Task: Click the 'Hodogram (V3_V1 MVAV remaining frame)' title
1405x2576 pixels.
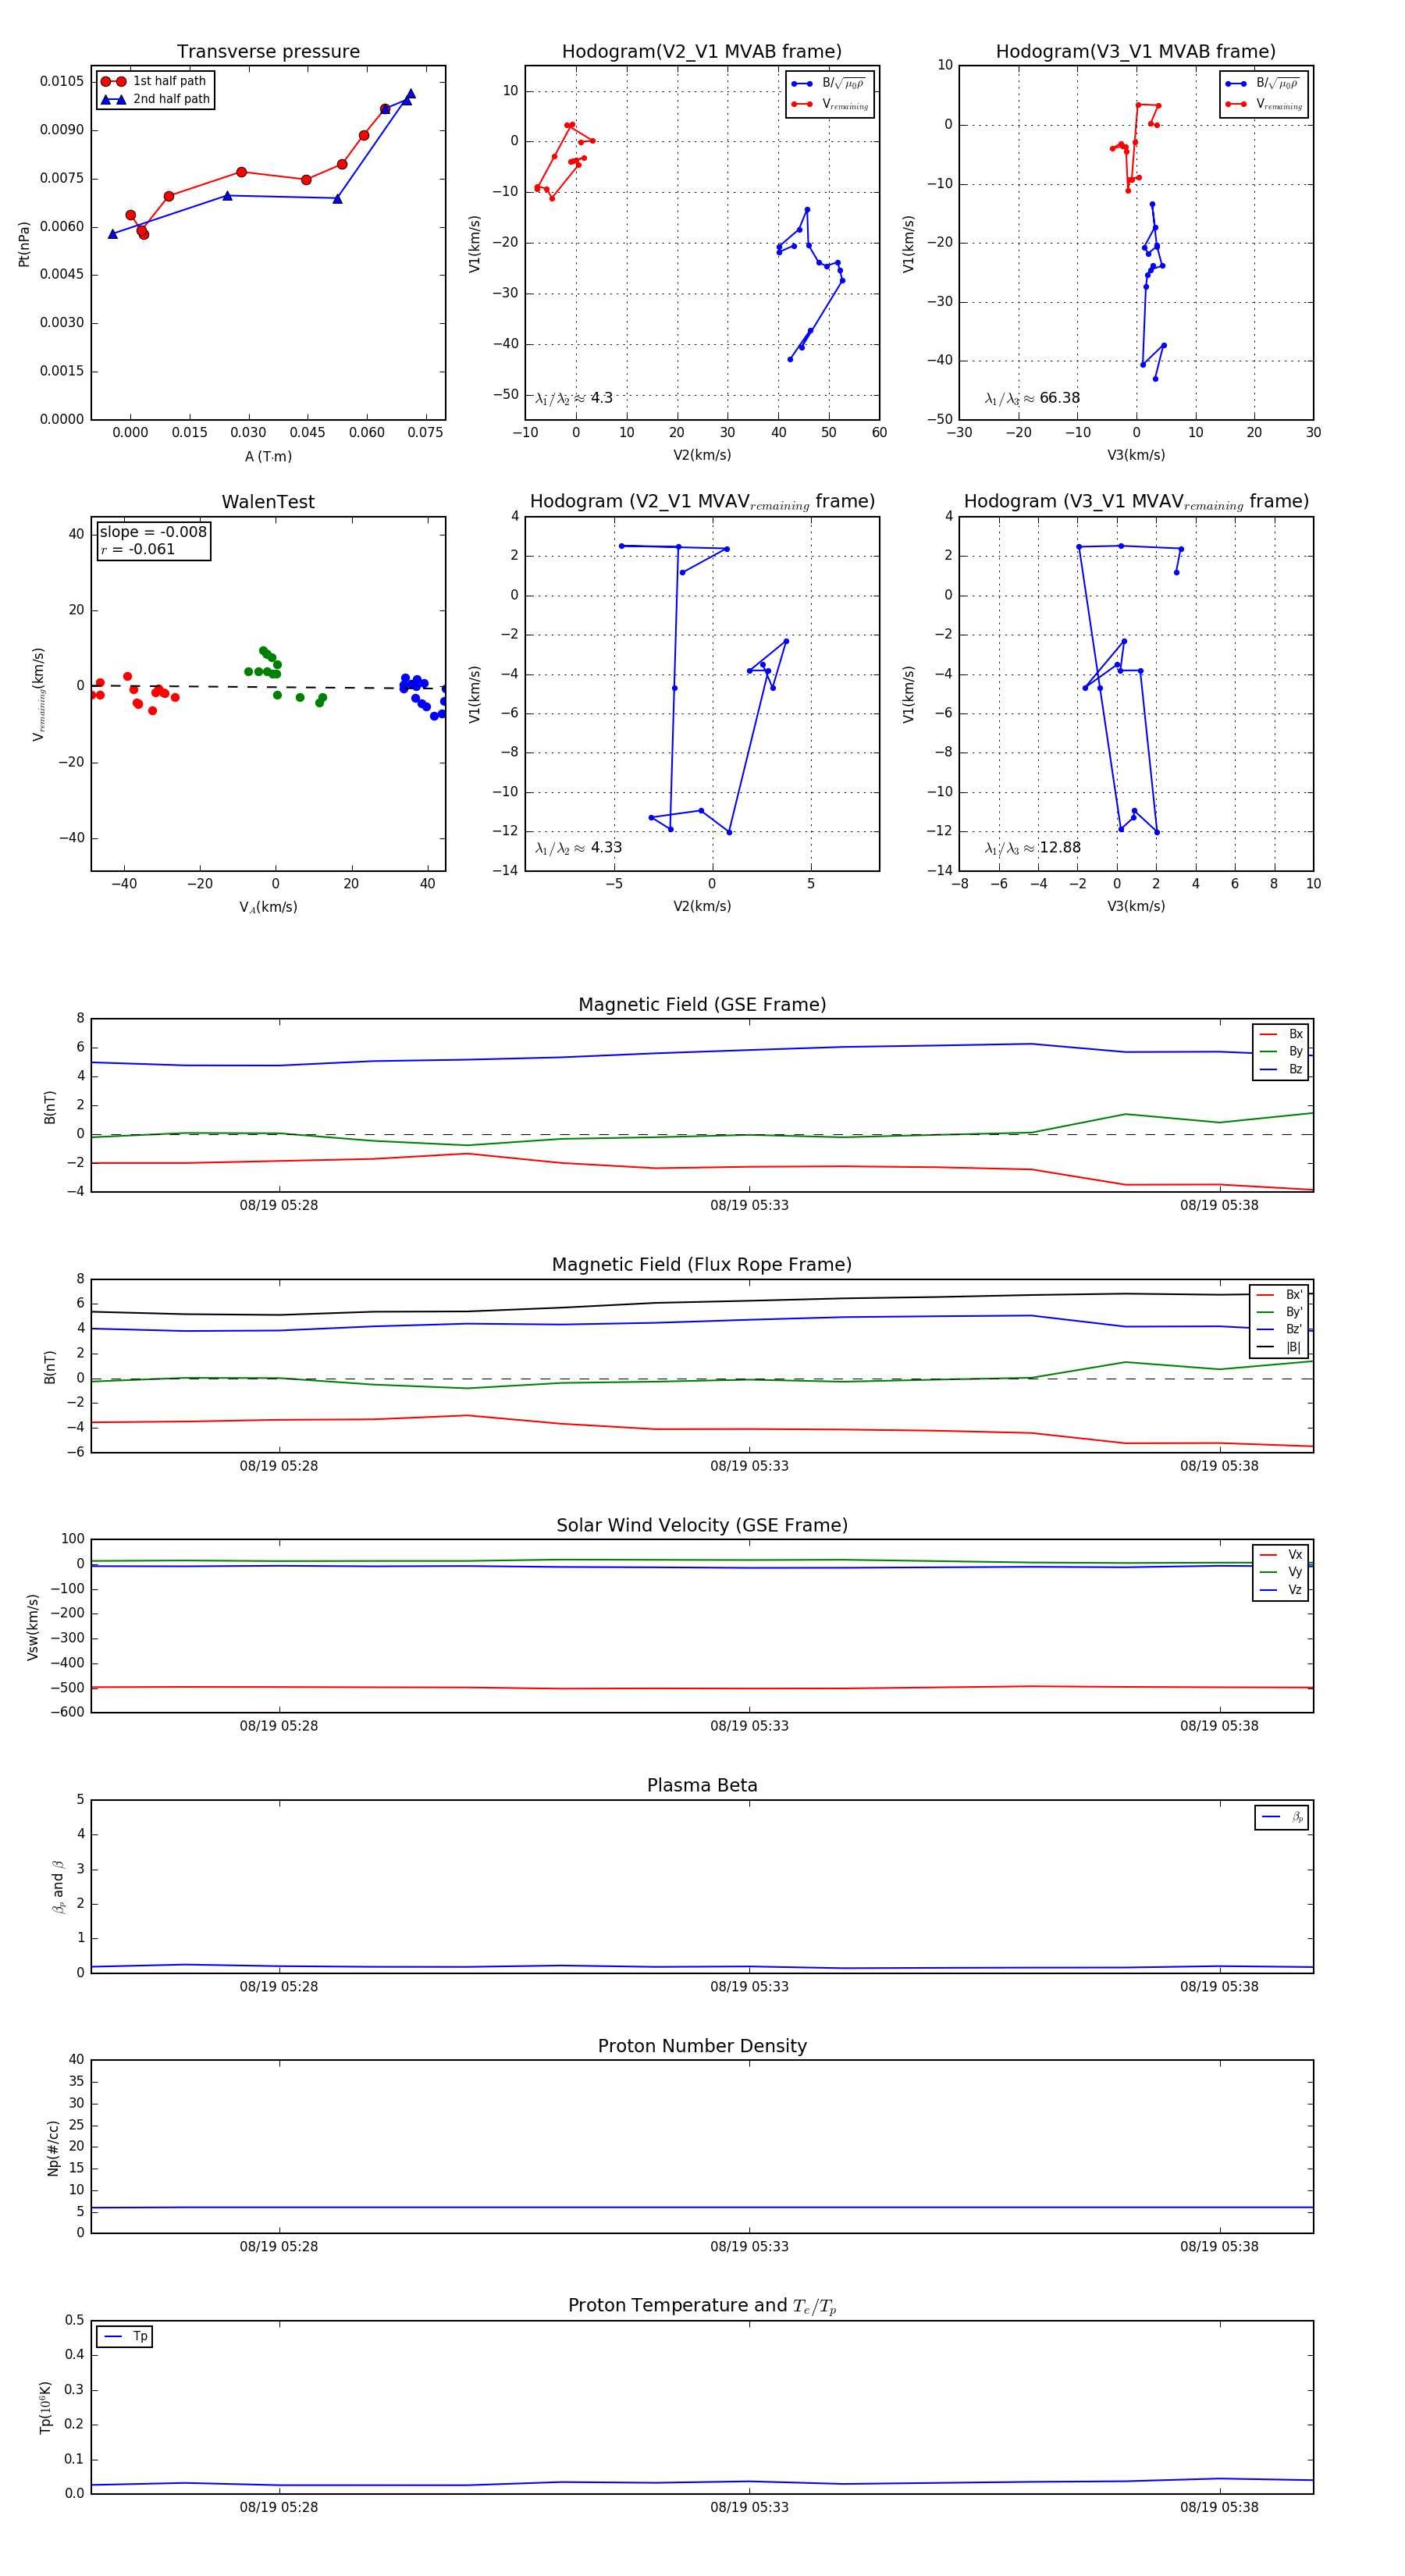Action: click(x=1136, y=502)
